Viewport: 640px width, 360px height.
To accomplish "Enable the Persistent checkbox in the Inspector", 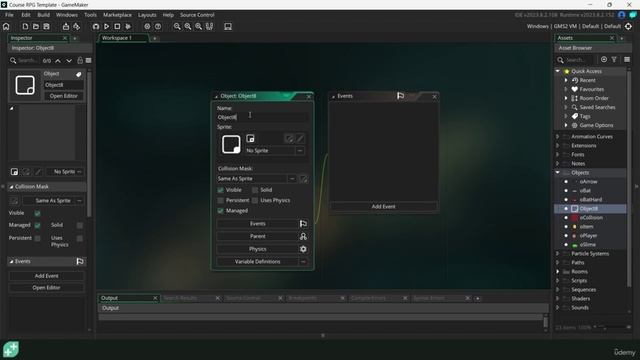I will pyautogui.click(x=38, y=238).
